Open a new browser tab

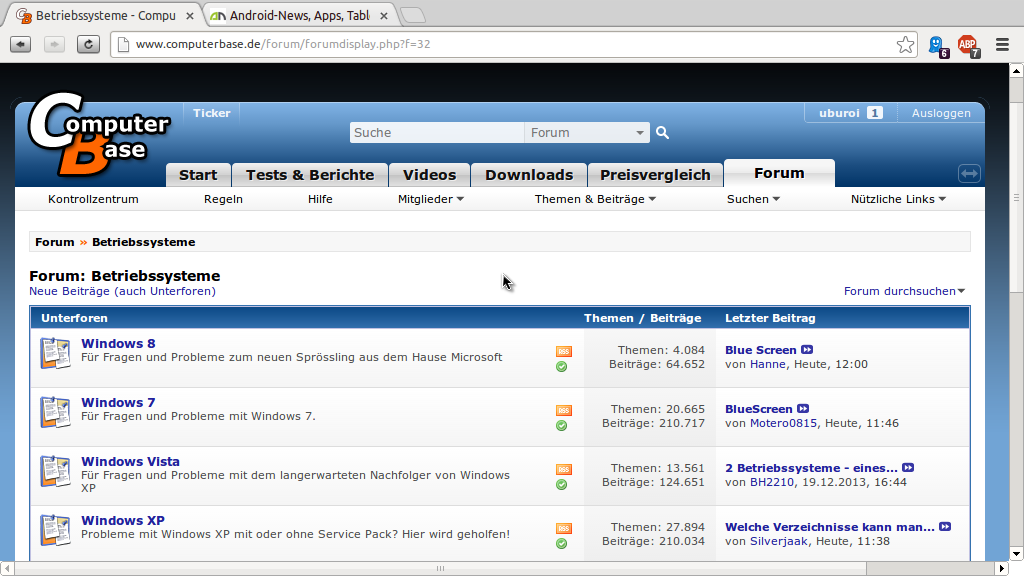click(x=412, y=15)
